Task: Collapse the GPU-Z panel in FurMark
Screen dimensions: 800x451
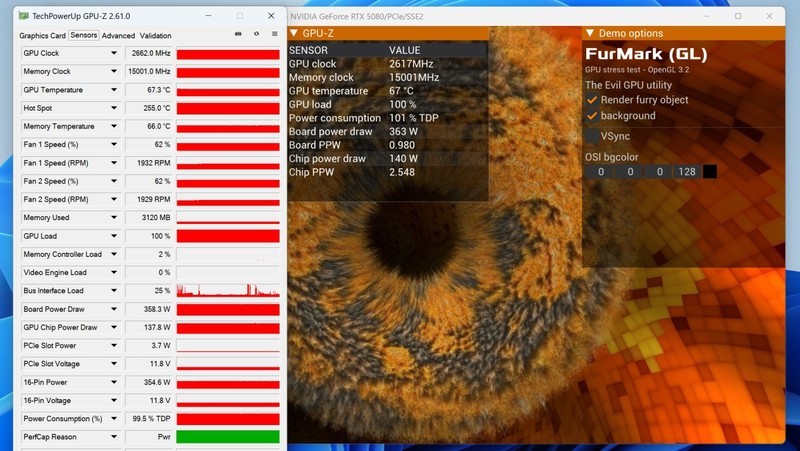Action: [x=294, y=33]
